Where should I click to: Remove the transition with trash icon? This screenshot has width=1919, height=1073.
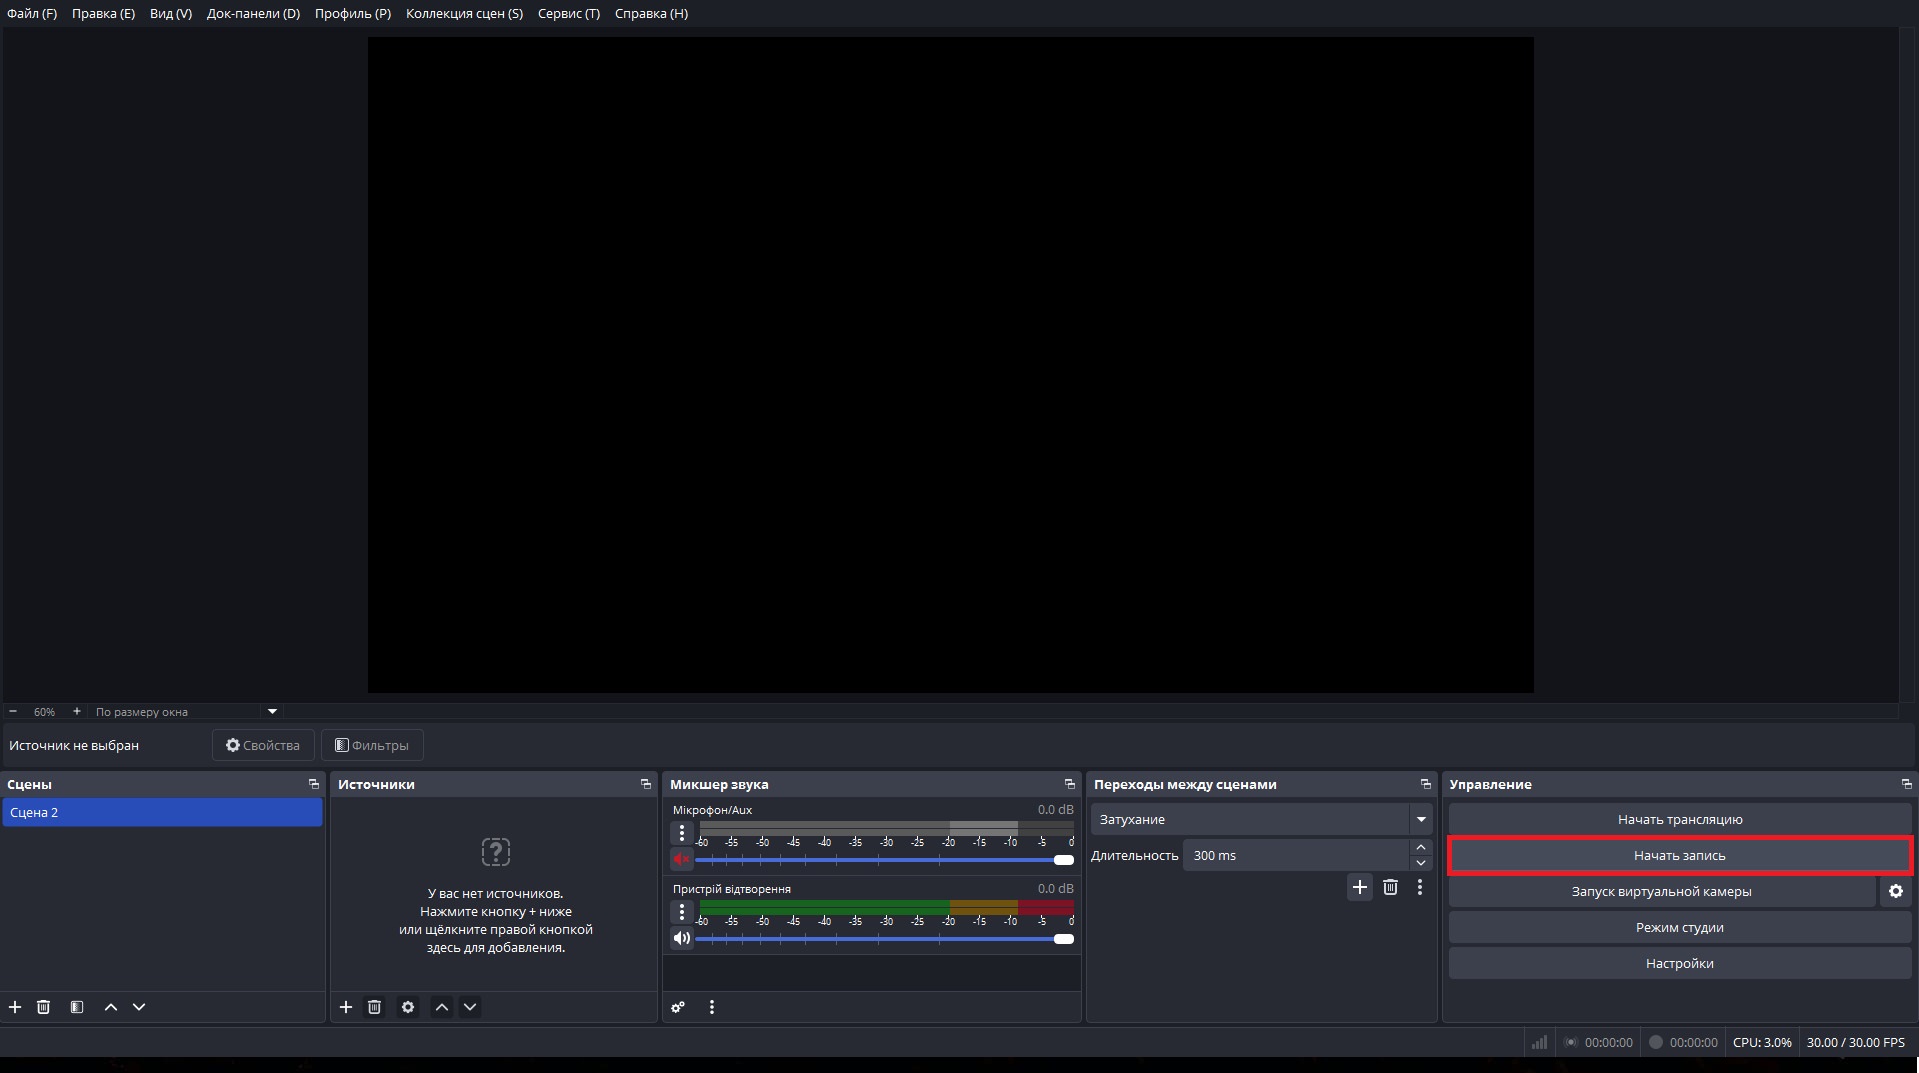(x=1390, y=887)
